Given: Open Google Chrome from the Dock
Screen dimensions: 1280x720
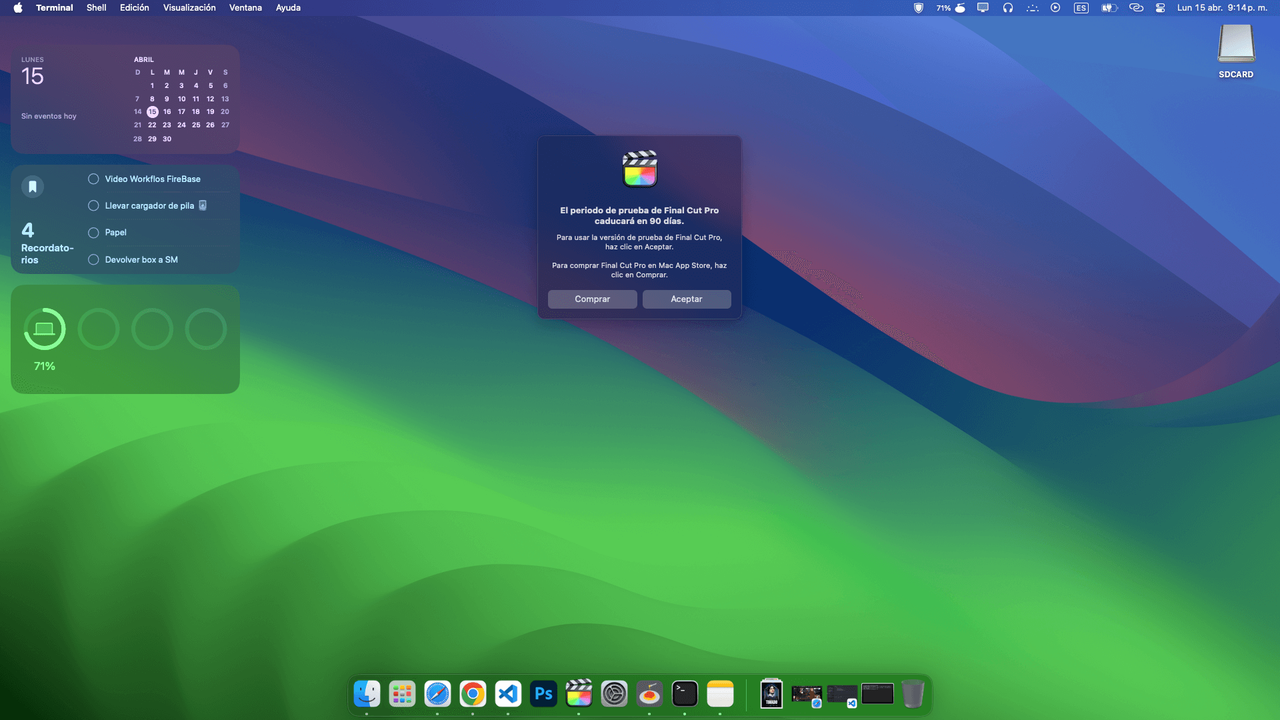Looking at the screenshot, I should (472, 693).
